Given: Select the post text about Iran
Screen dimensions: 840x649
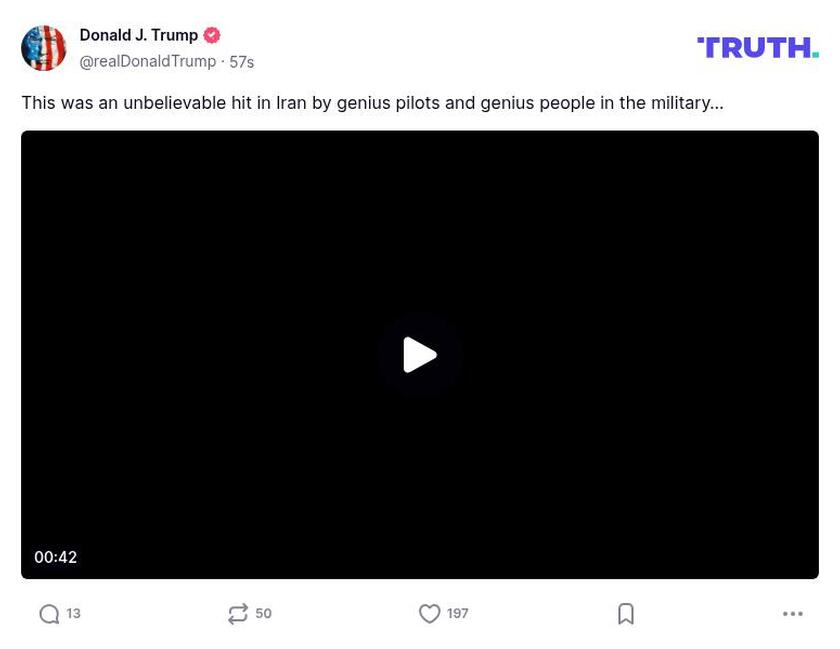Looking at the screenshot, I should click(372, 102).
